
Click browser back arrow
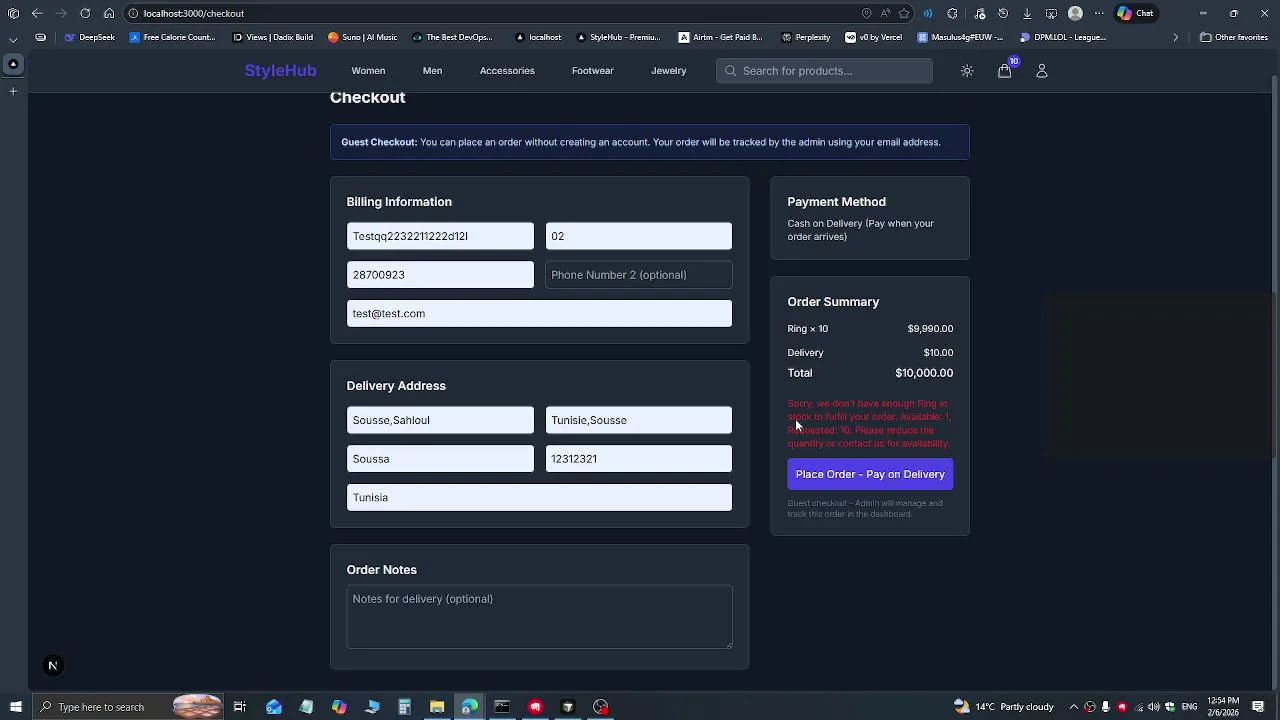[x=37, y=13]
